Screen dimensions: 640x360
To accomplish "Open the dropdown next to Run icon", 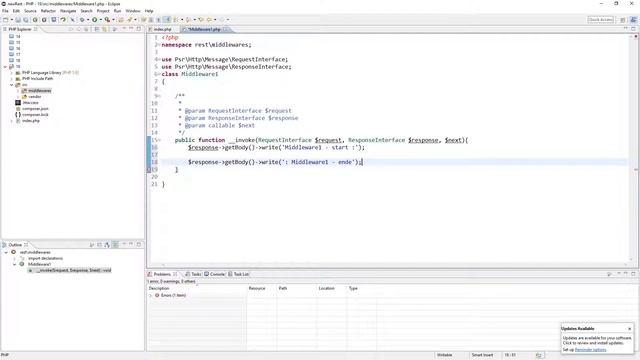I will [100, 20].
